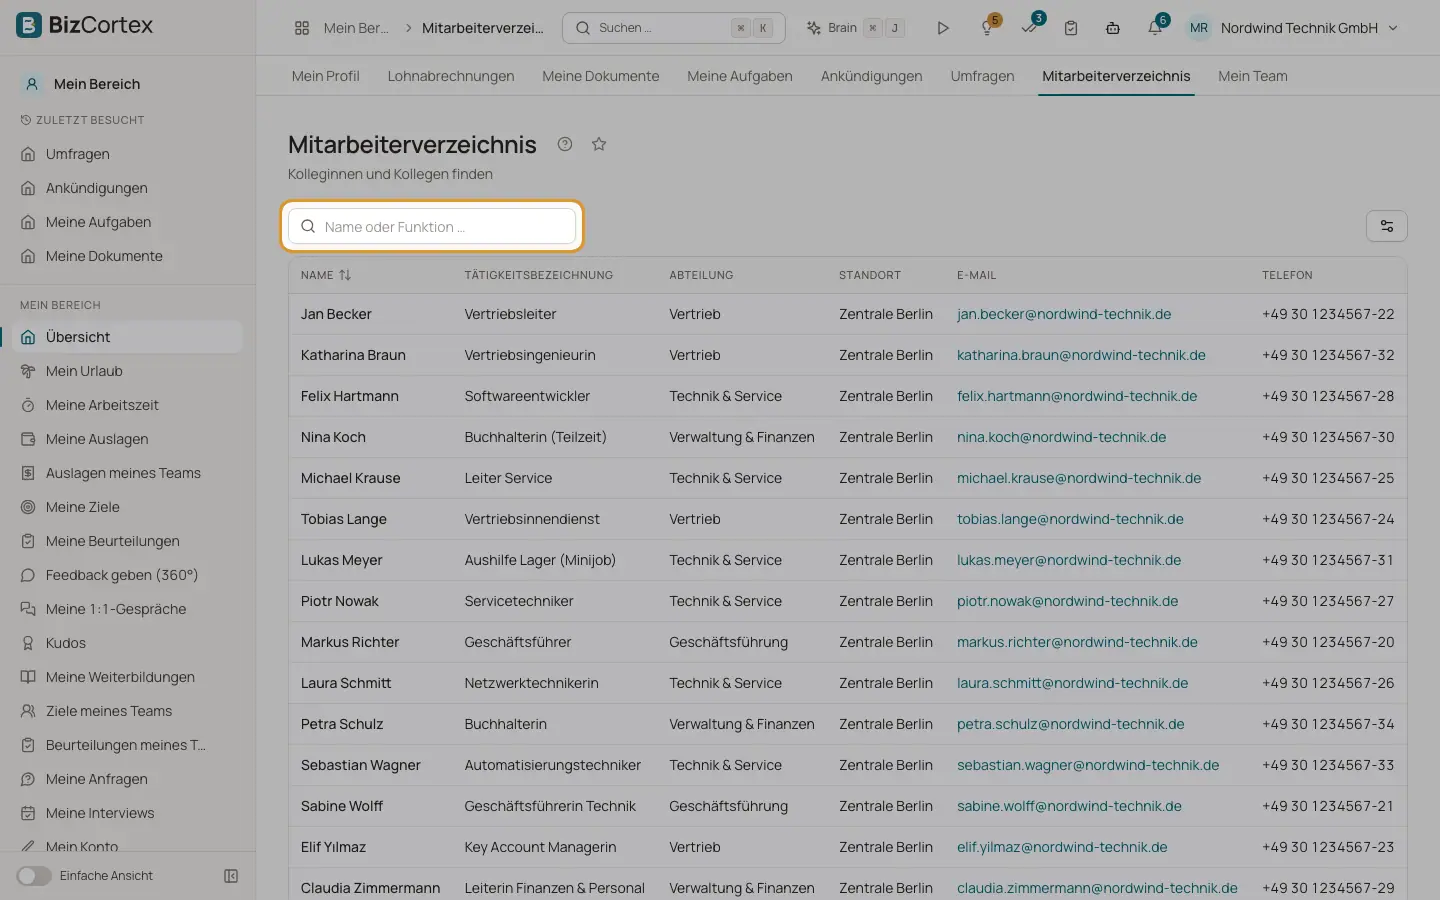This screenshot has height=900, width=1440.
Task: Click Mein Bereich sidebar header
Action: (x=96, y=84)
